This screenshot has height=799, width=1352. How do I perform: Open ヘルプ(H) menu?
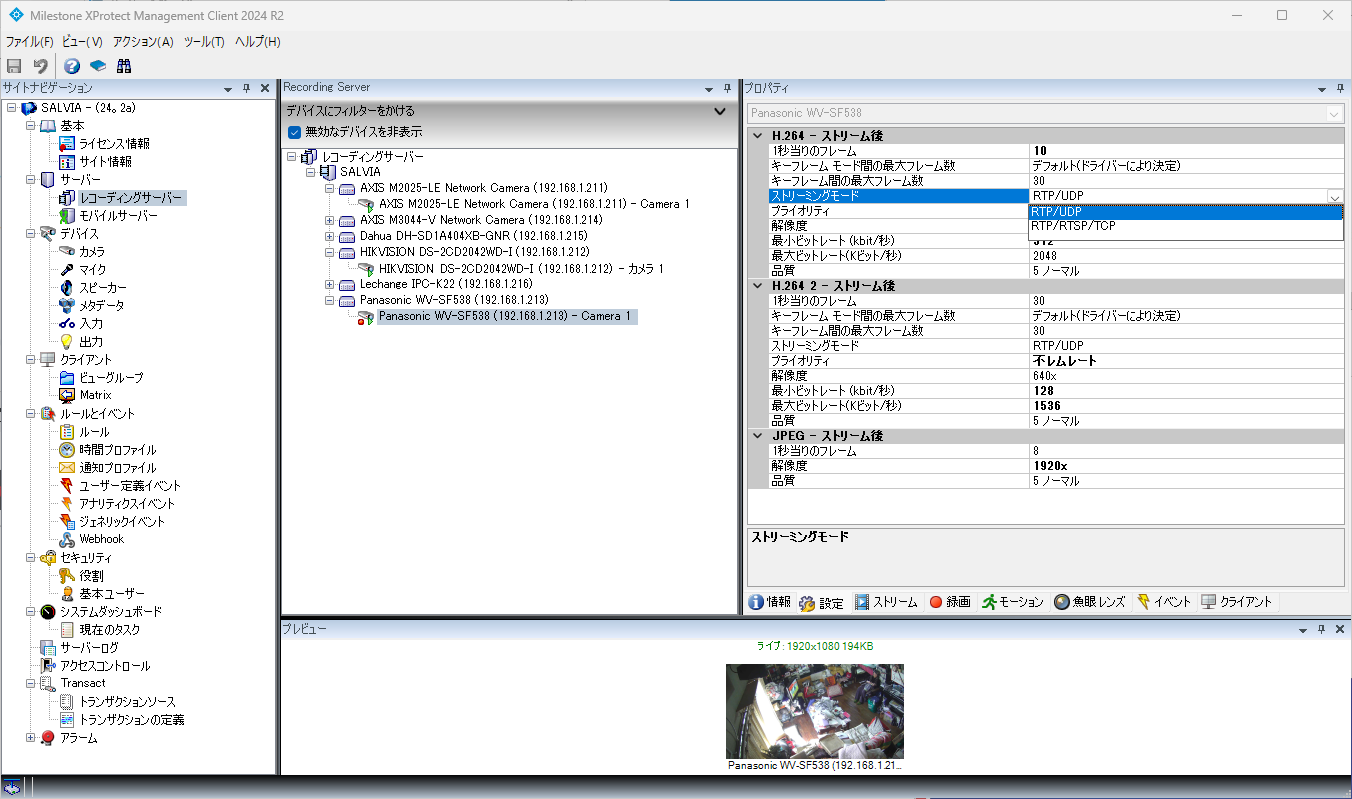(x=257, y=42)
